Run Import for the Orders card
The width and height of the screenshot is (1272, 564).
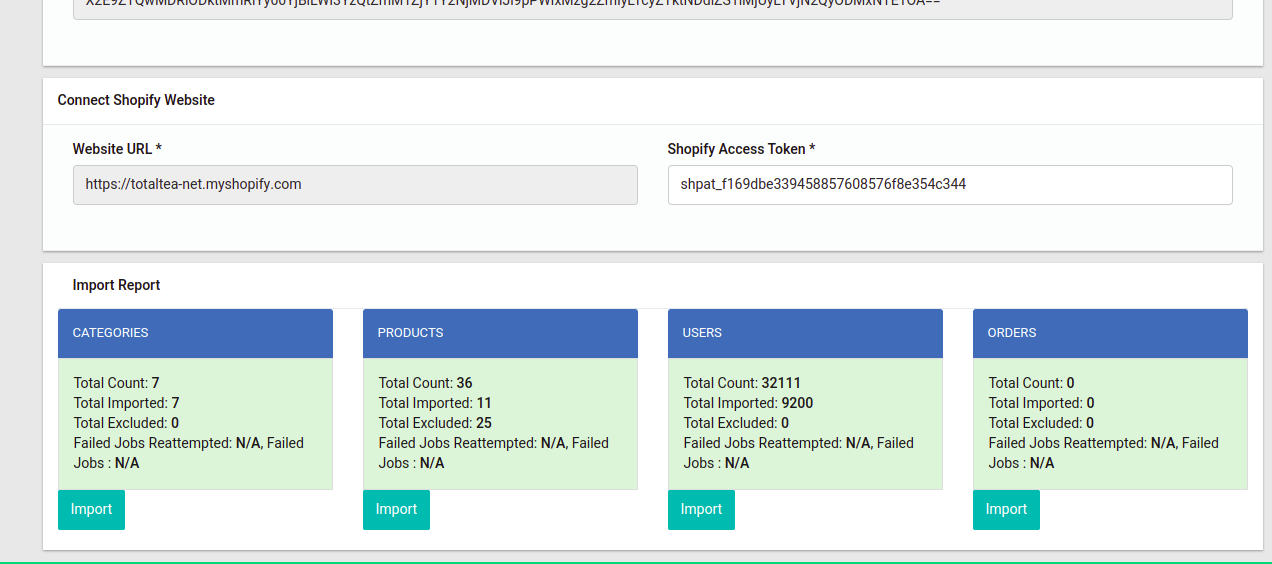[x=1006, y=510]
